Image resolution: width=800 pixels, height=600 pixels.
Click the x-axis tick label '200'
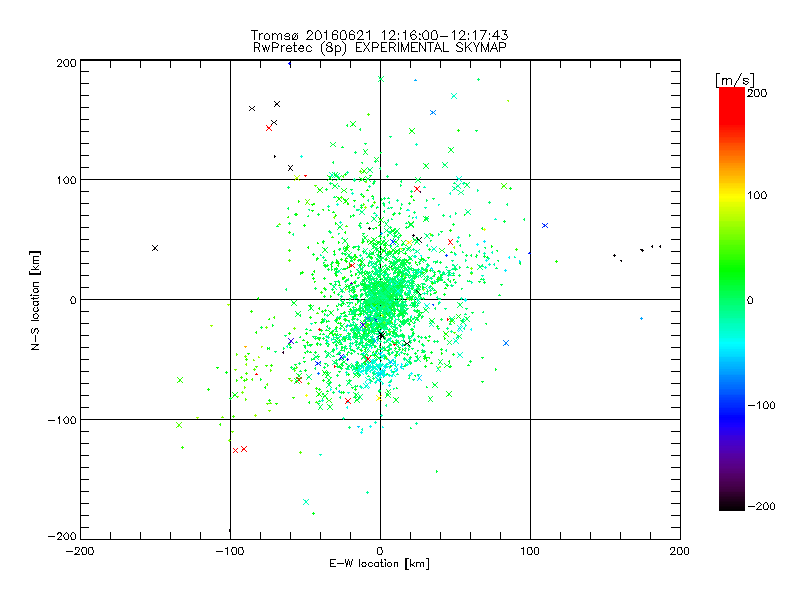coord(680,551)
